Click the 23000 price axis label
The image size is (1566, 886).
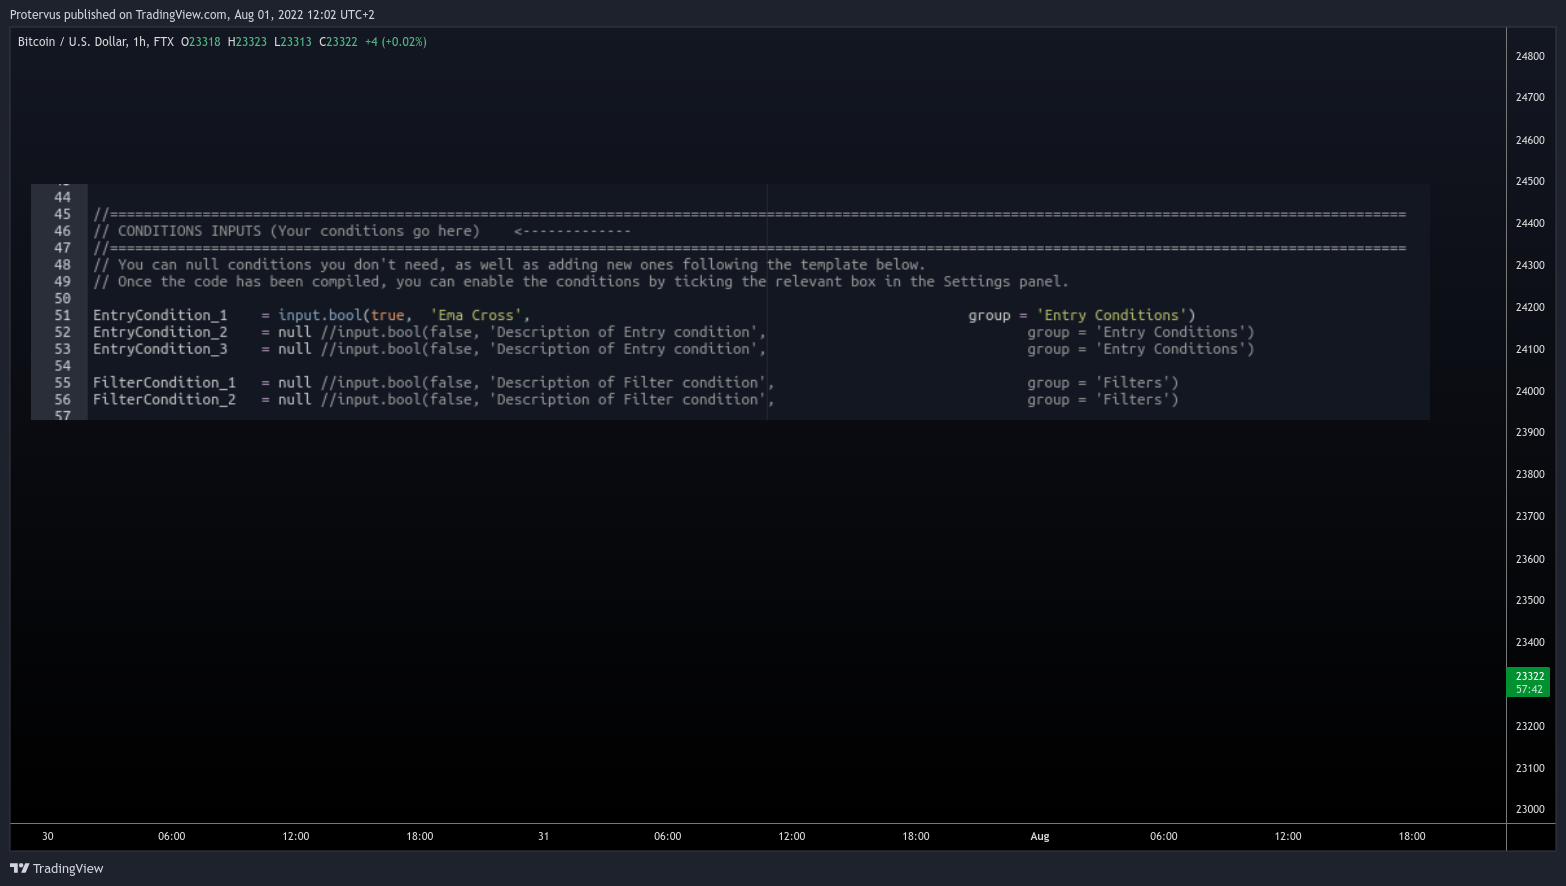click(x=1530, y=810)
